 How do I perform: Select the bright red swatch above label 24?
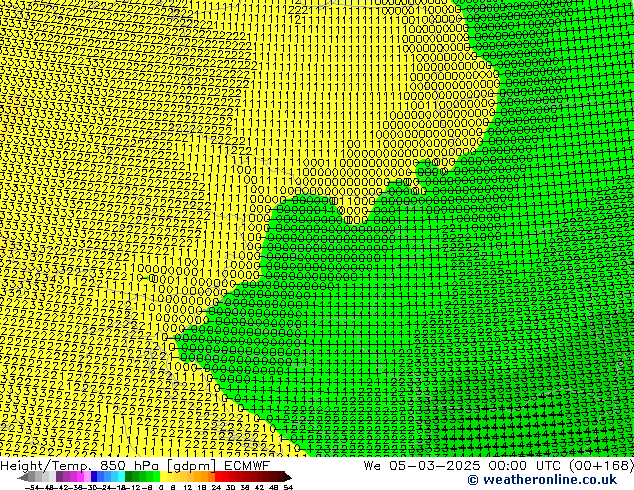pyautogui.click(x=218, y=476)
